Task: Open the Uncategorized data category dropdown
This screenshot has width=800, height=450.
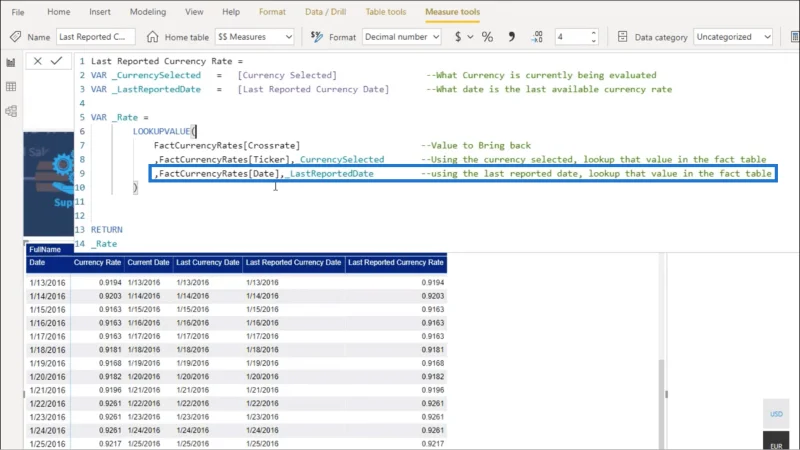Action: (x=733, y=37)
